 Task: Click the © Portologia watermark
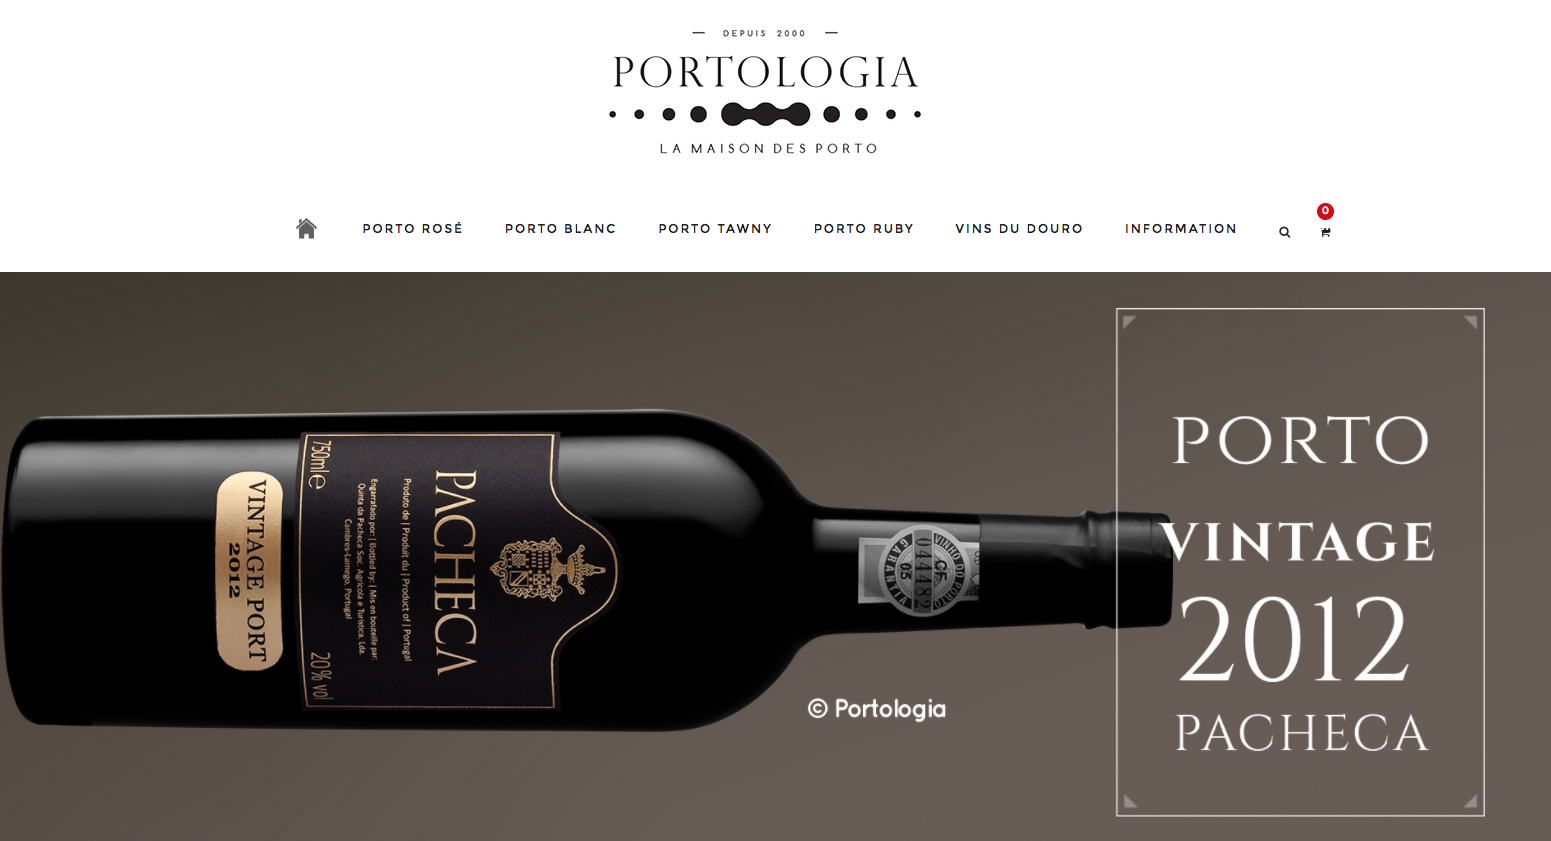(876, 709)
